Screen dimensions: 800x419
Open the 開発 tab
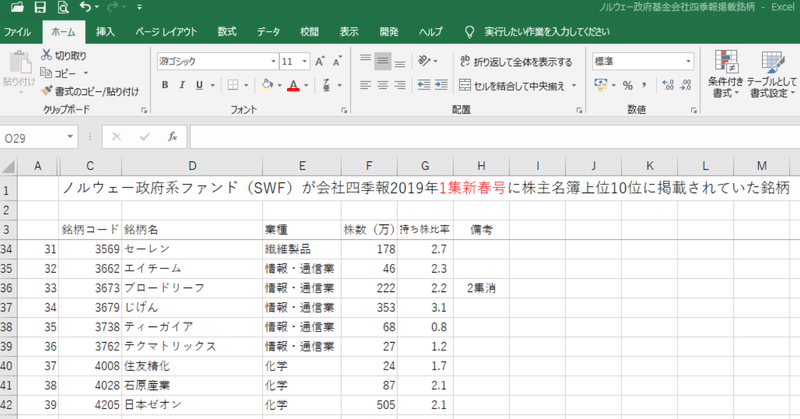[x=389, y=32]
